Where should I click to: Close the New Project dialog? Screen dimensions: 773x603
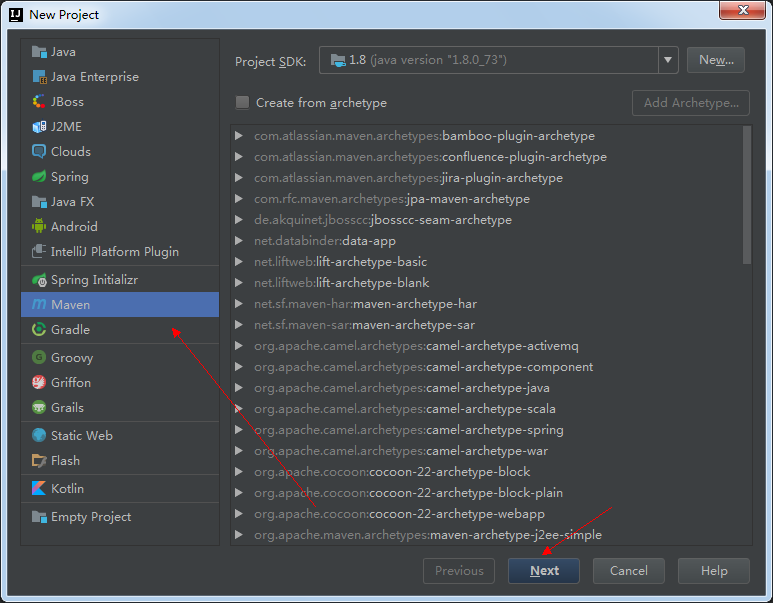tap(742, 10)
